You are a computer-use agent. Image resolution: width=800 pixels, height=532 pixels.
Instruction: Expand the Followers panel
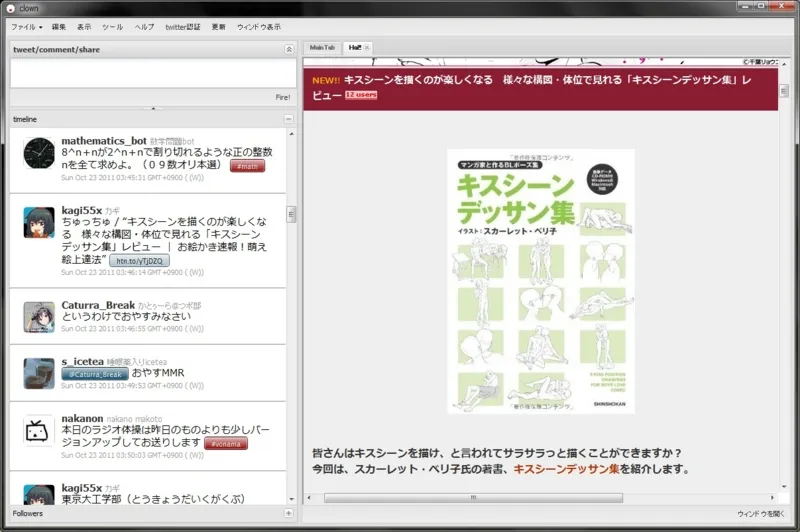click(x=289, y=513)
